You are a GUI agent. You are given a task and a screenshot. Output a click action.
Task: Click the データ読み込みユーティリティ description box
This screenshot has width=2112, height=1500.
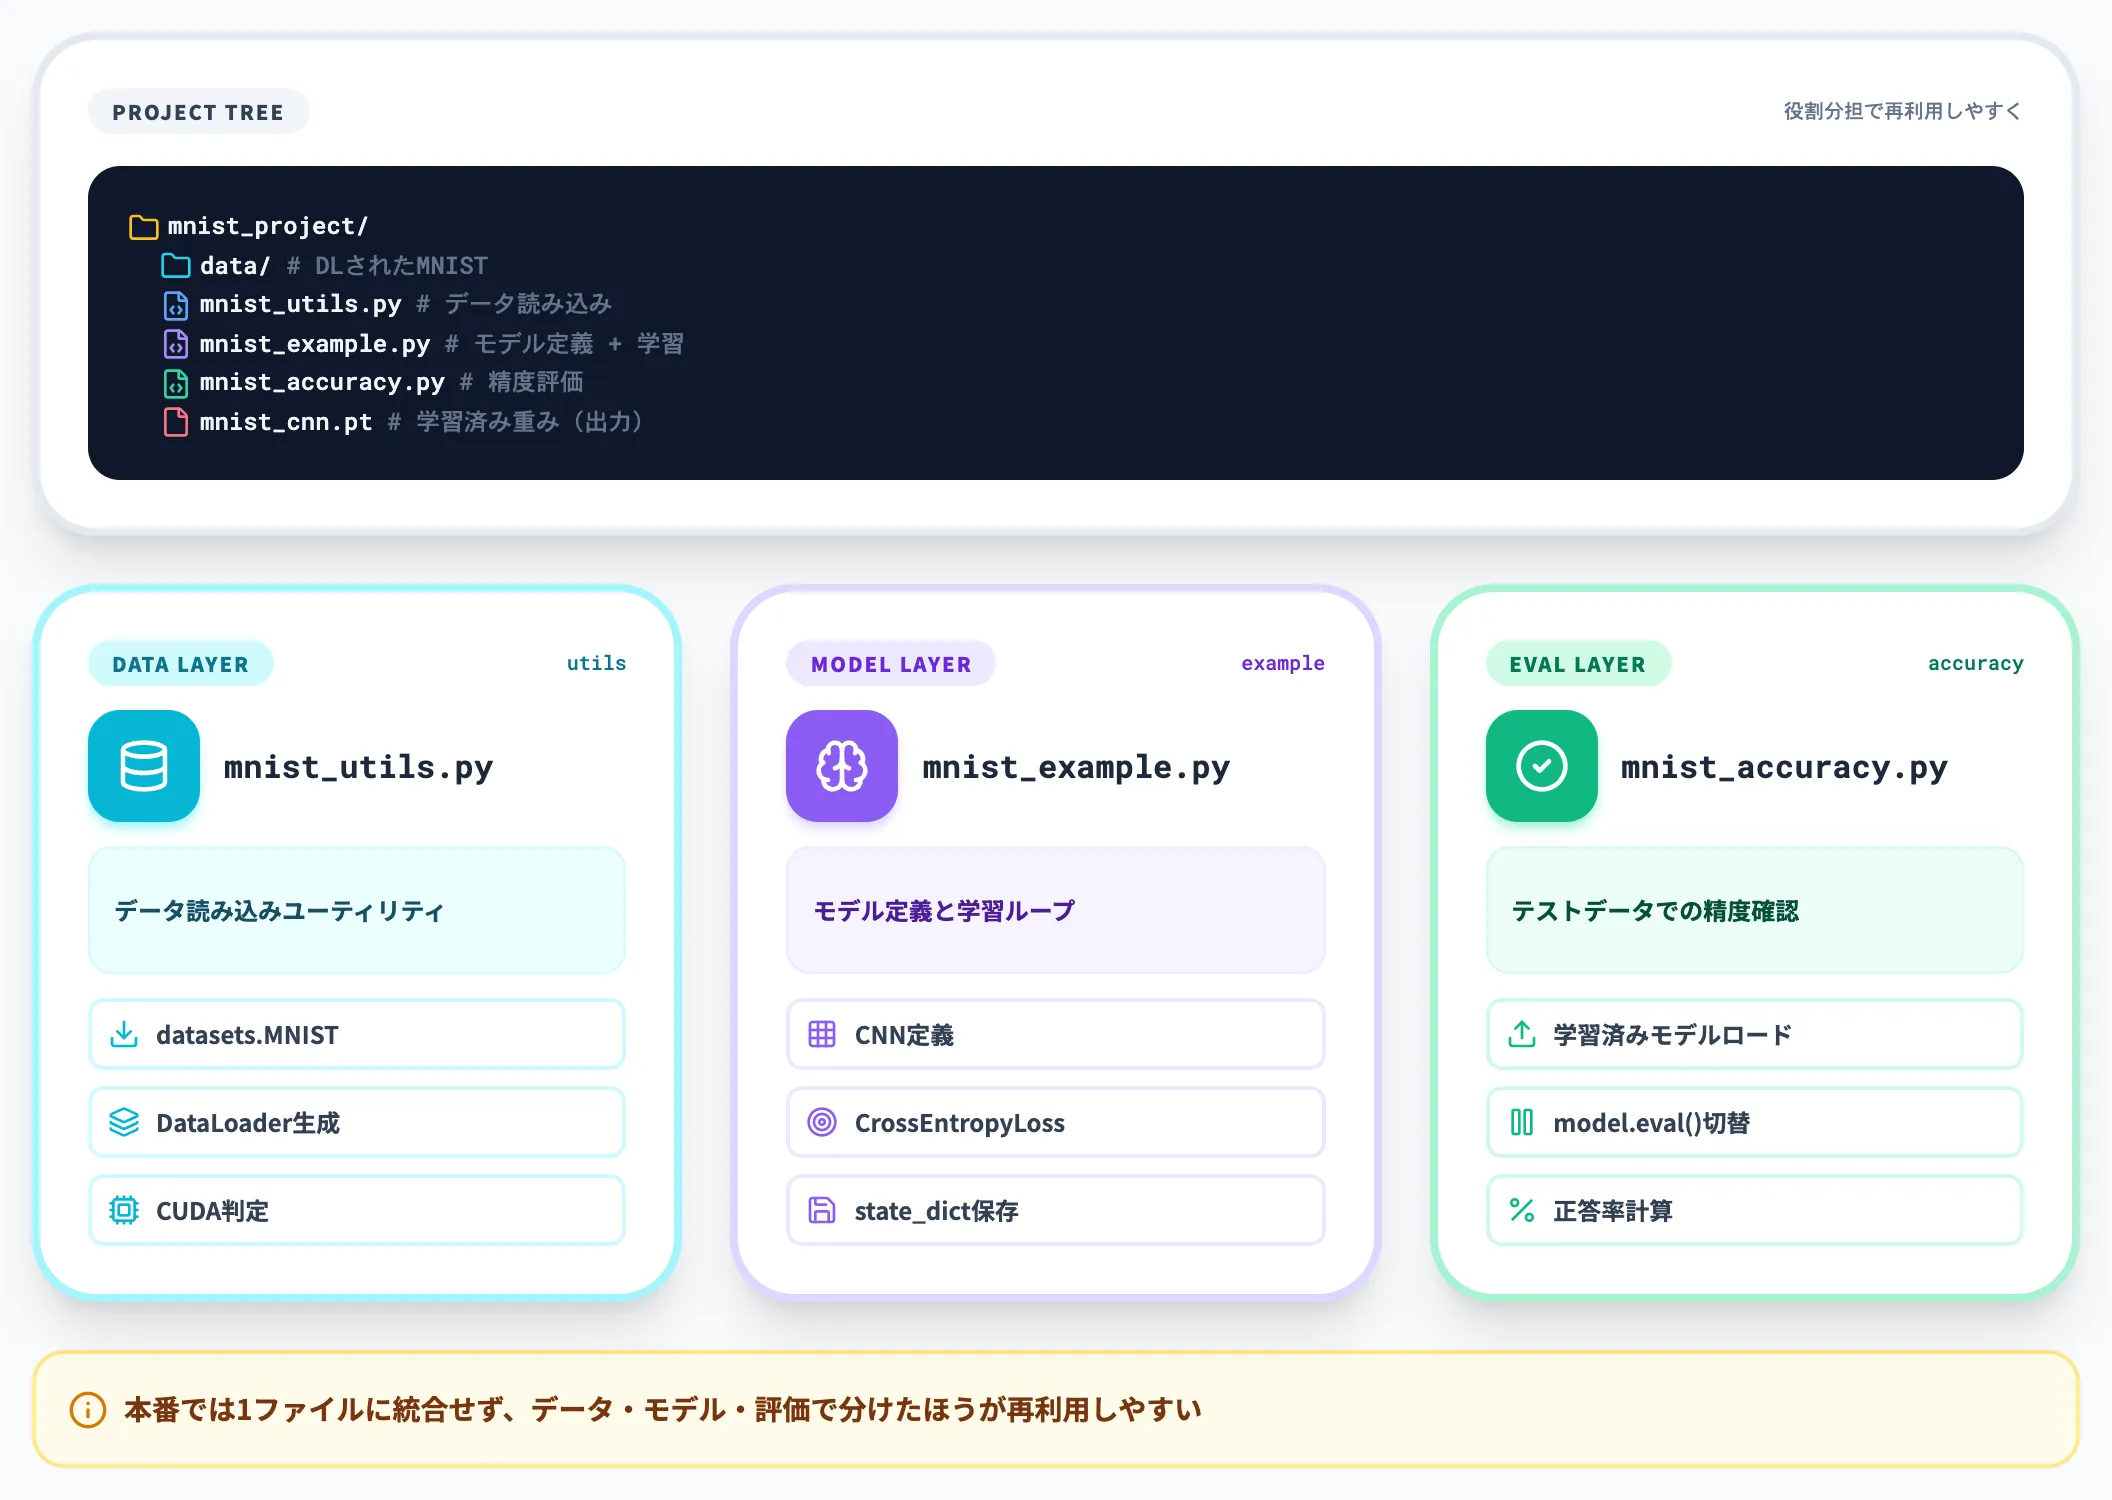357,910
